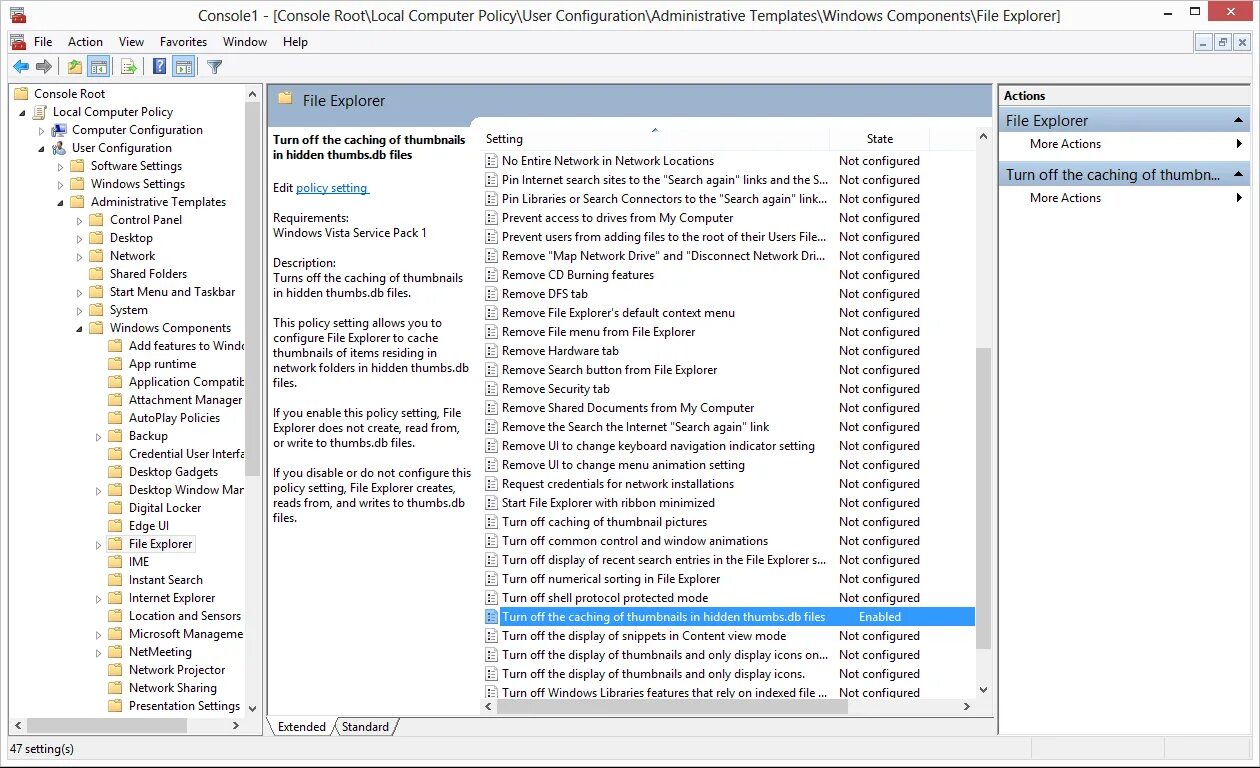Viewport: 1260px width, 768px height.
Task: Select Turn off numerical sorting in File Explorer
Action: [611, 579]
